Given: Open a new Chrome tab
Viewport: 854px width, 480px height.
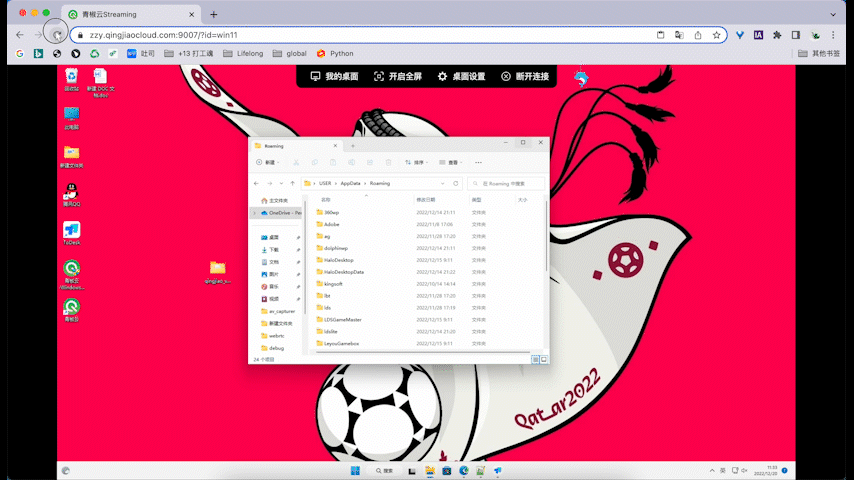Looking at the screenshot, I should (214, 14).
